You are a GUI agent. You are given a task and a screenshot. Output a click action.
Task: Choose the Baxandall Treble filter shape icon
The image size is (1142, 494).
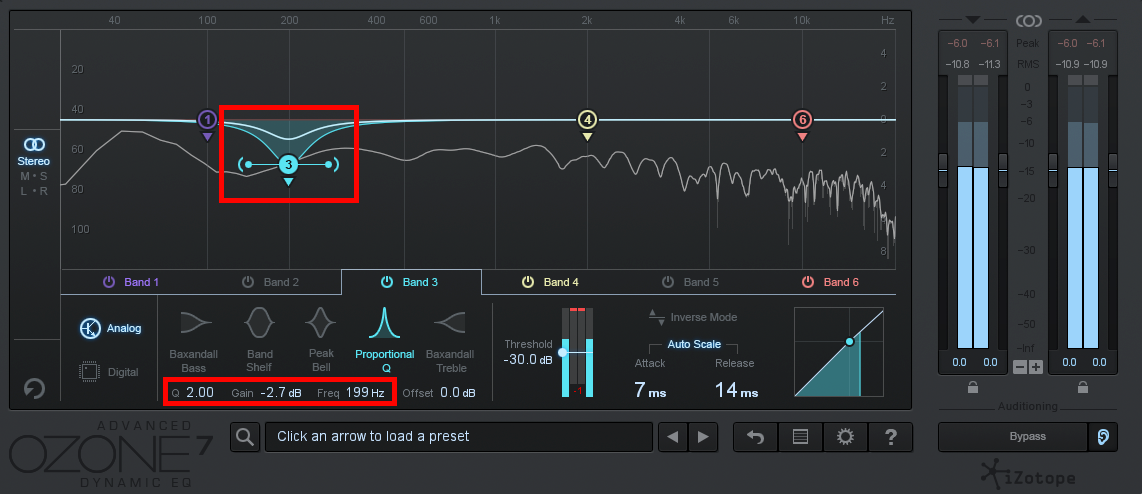point(450,322)
